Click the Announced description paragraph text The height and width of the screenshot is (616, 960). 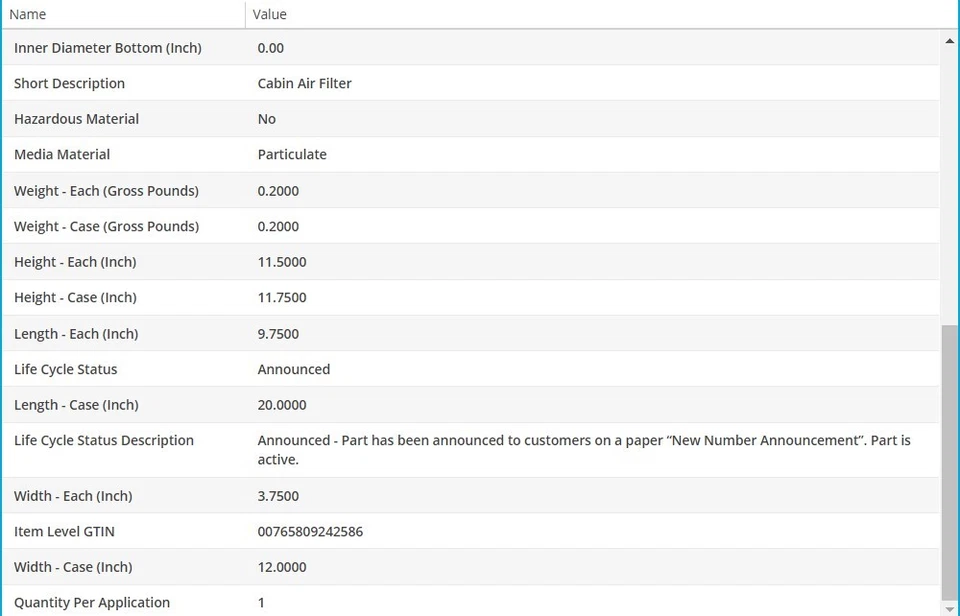coord(584,449)
